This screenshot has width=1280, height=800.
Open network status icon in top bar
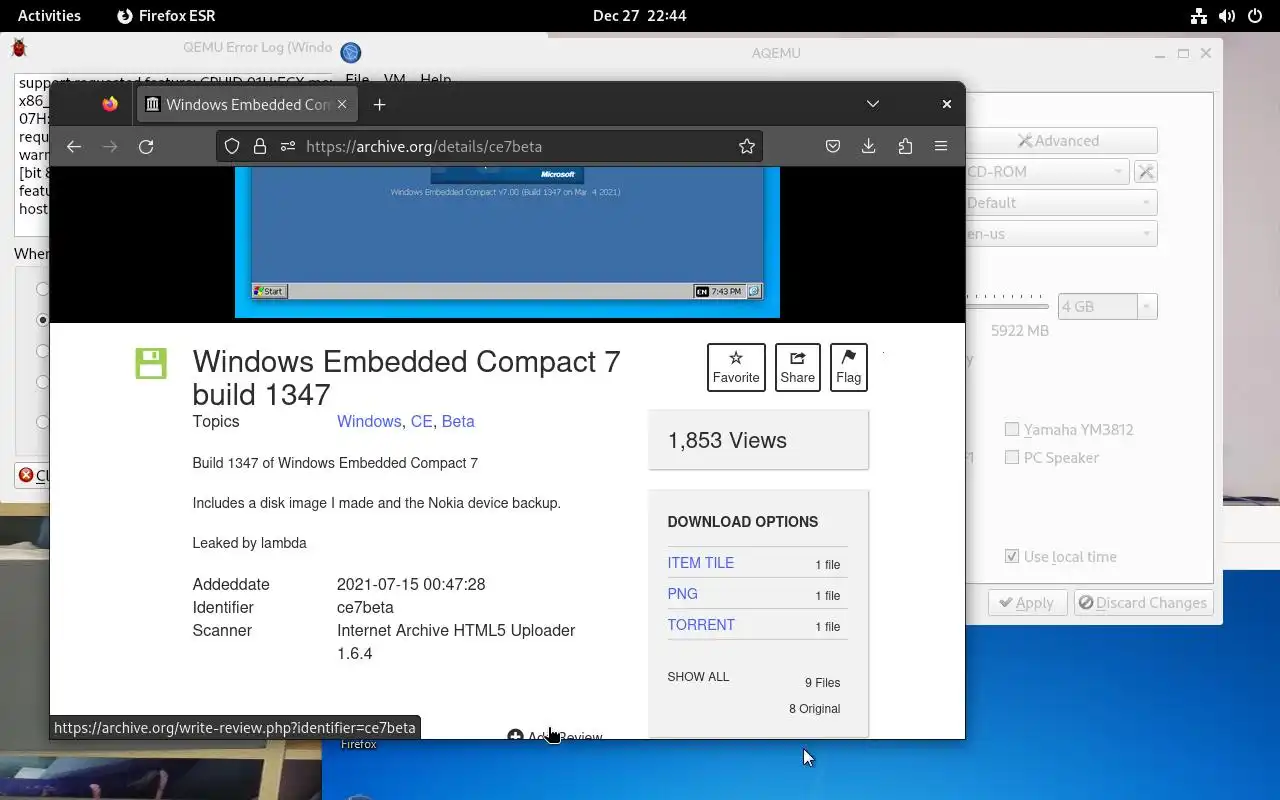[1198, 15]
